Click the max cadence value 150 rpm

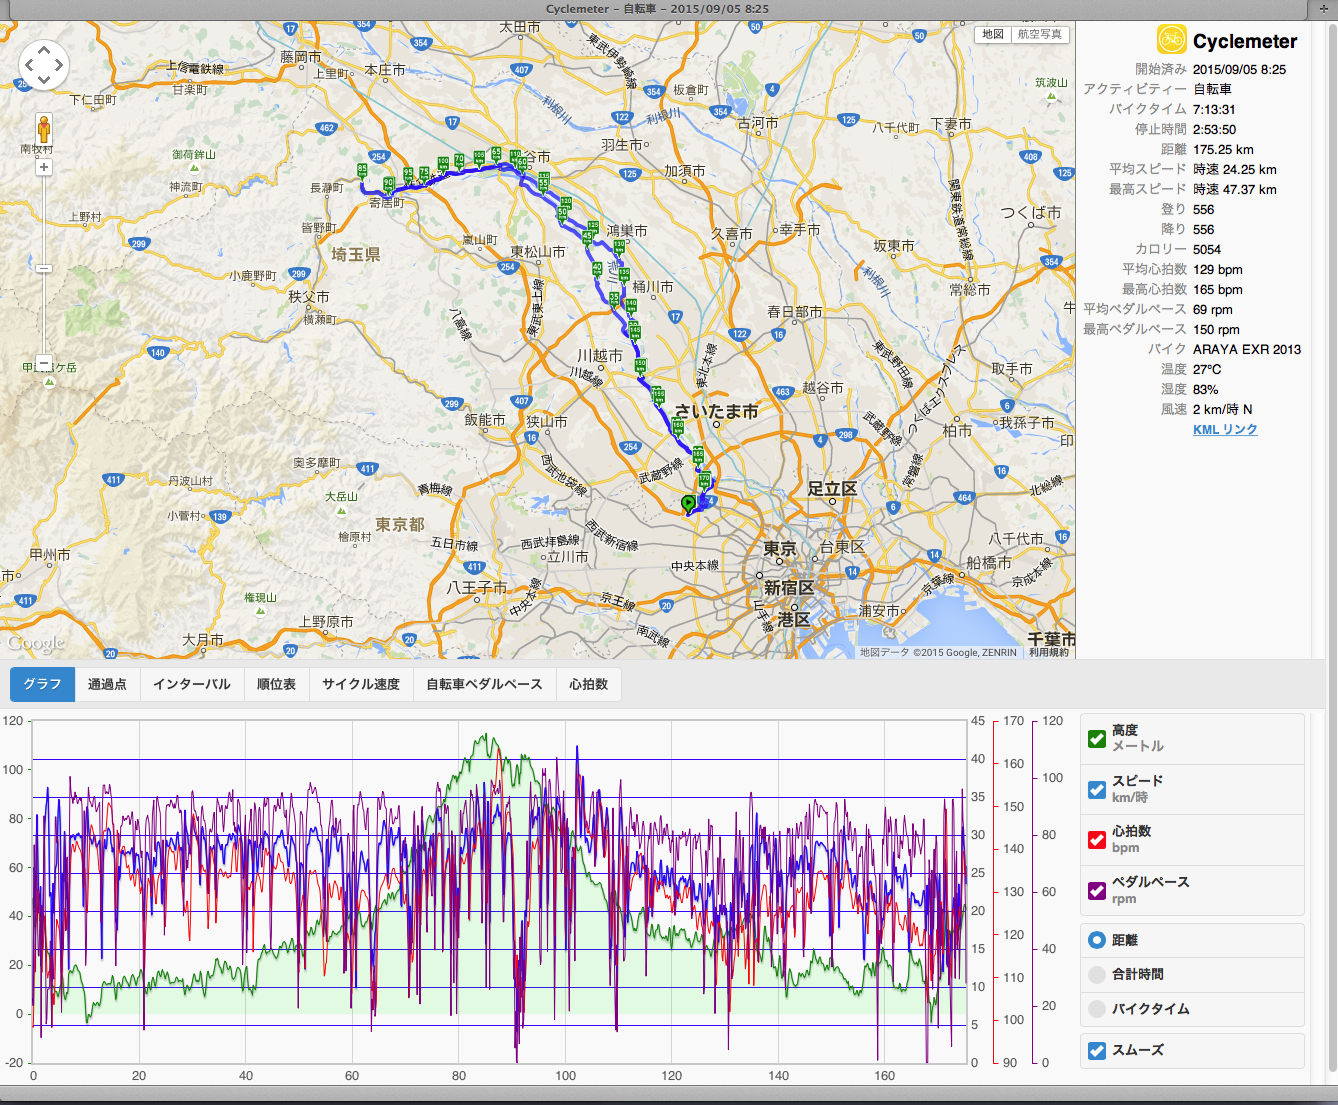[x=1216, y=329]
